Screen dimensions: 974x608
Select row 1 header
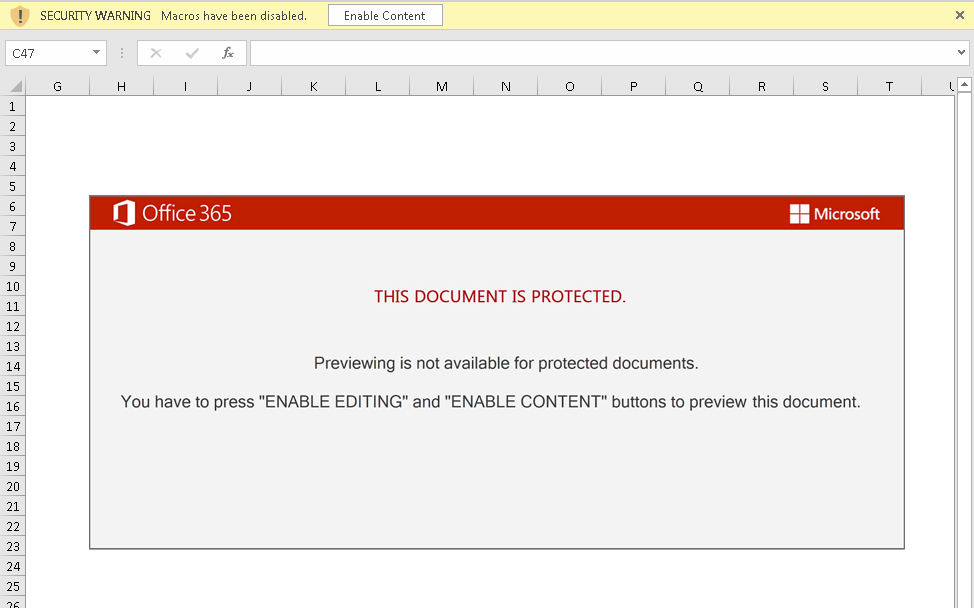click(x=12, y=107)
